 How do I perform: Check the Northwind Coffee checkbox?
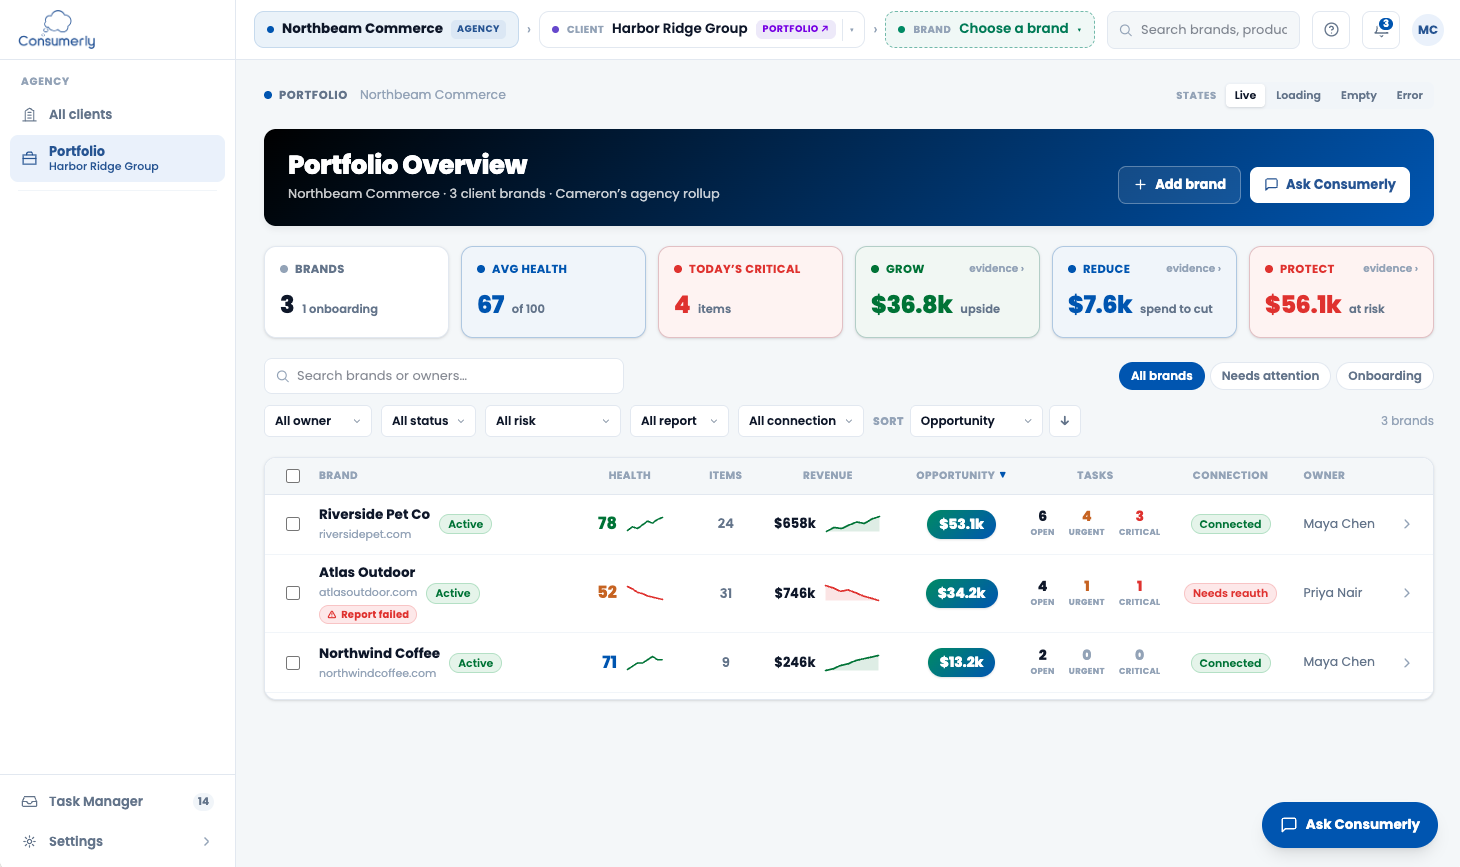(293, 662)
